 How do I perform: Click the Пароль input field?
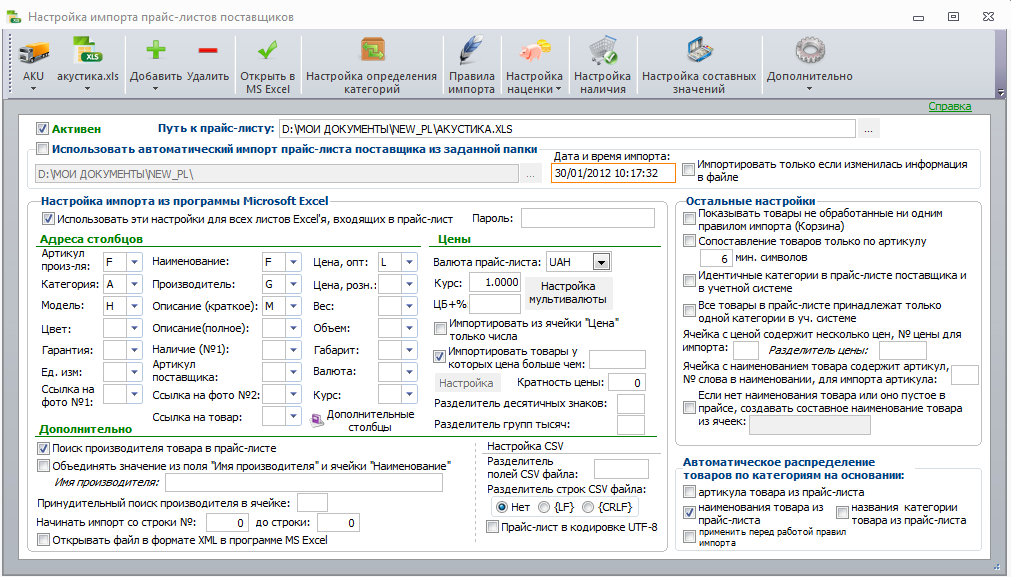click(x=587, y=219)
